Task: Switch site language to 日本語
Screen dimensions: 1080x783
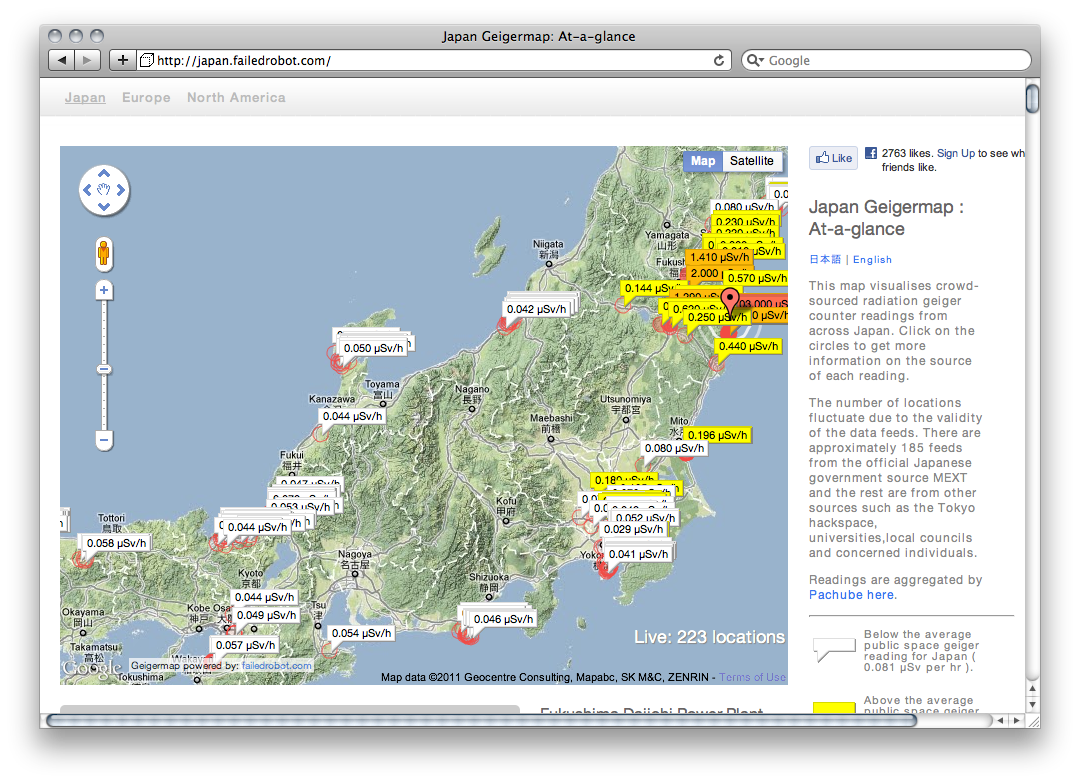Action: click(824, 259)
